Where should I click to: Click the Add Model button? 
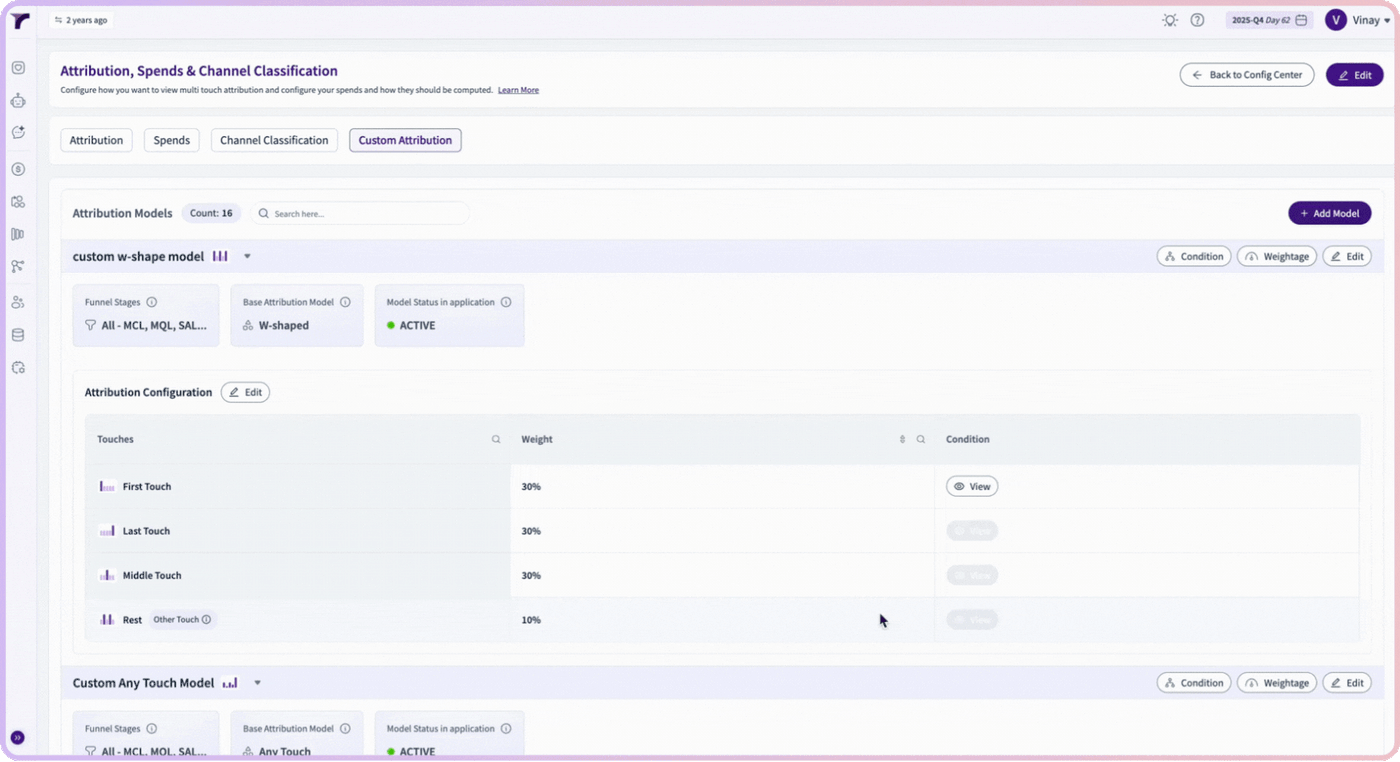pyautogui.click(x=1329, y=213)
